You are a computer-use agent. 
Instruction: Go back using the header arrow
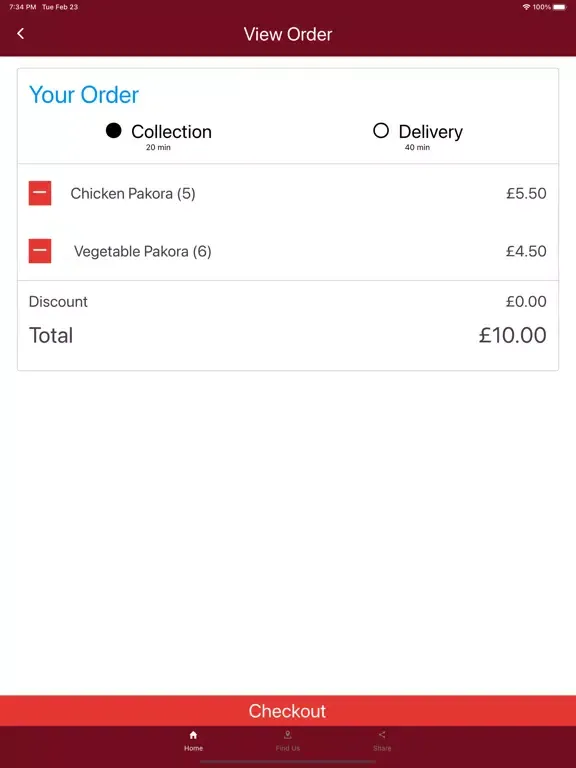[21, 33]
